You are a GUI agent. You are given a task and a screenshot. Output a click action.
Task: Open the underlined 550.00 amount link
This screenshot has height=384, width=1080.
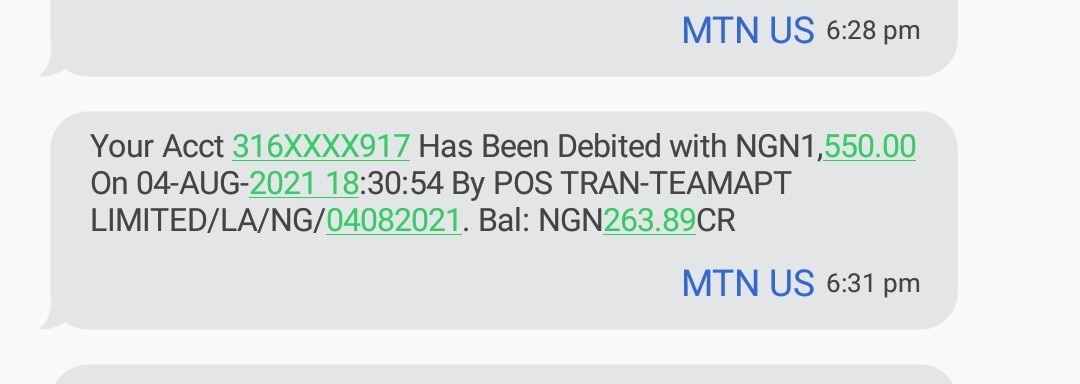[869, 147]
